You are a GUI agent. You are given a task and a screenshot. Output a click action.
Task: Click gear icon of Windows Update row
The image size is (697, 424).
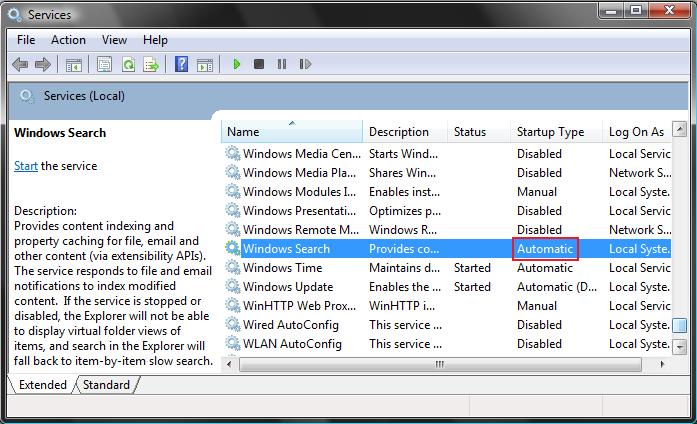[232, 287]
